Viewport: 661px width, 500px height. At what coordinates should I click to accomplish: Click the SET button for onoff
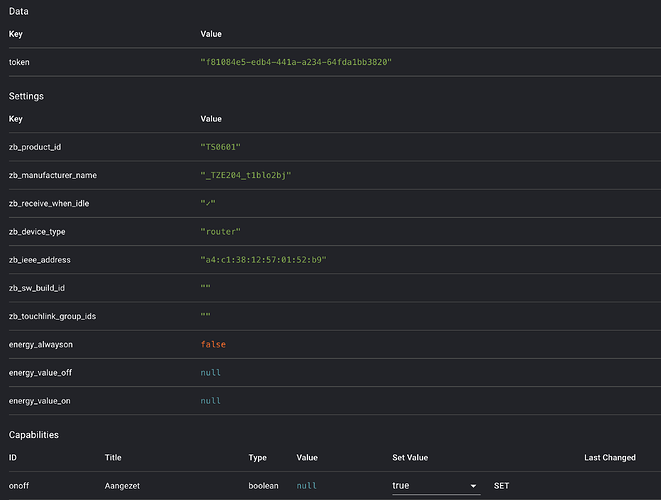501,486
